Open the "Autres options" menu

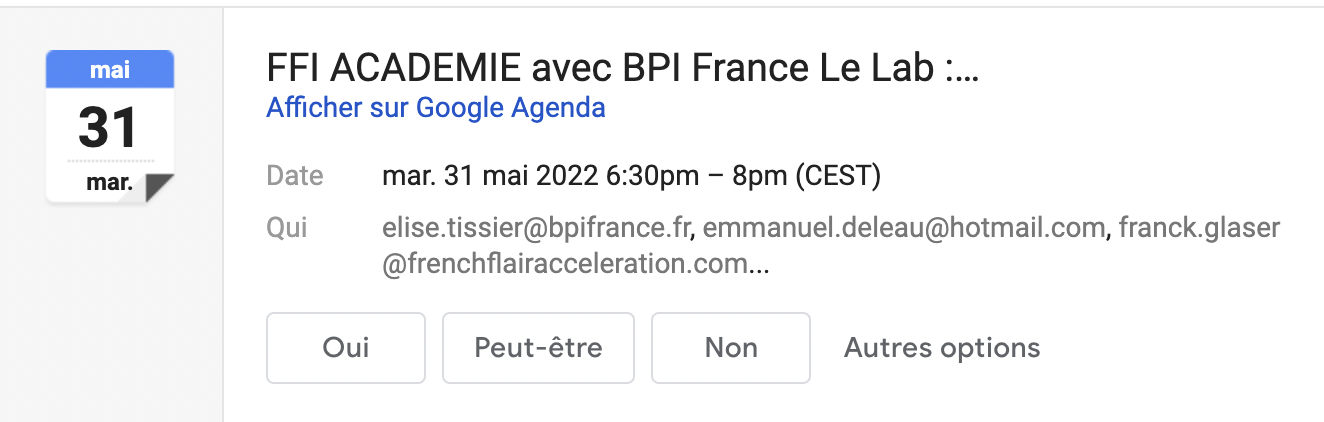click(942, 348)
